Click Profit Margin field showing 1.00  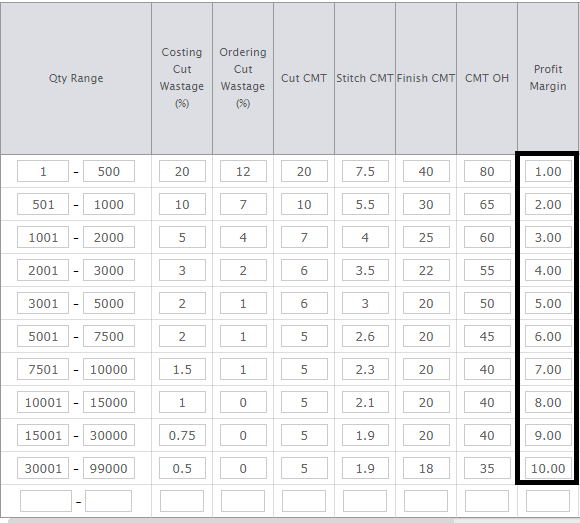pos(548,171)
